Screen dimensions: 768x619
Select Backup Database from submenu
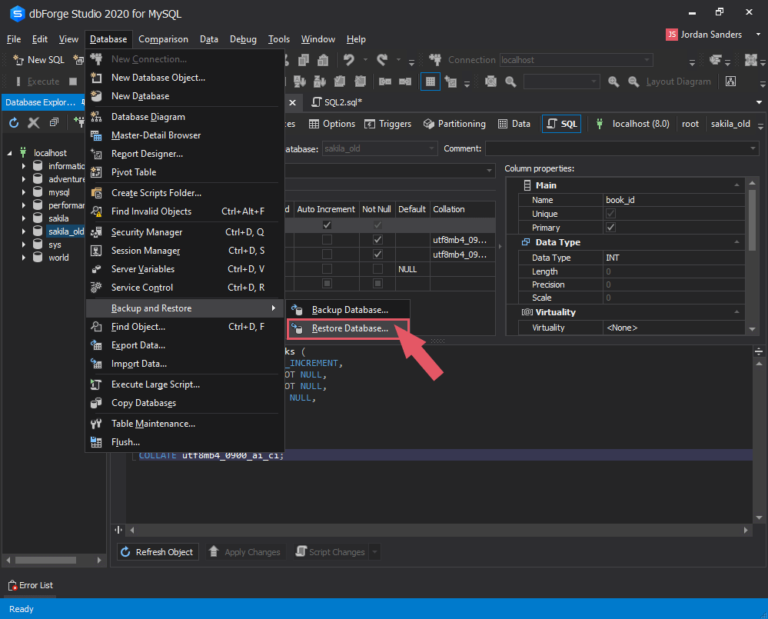coord(348,310)
